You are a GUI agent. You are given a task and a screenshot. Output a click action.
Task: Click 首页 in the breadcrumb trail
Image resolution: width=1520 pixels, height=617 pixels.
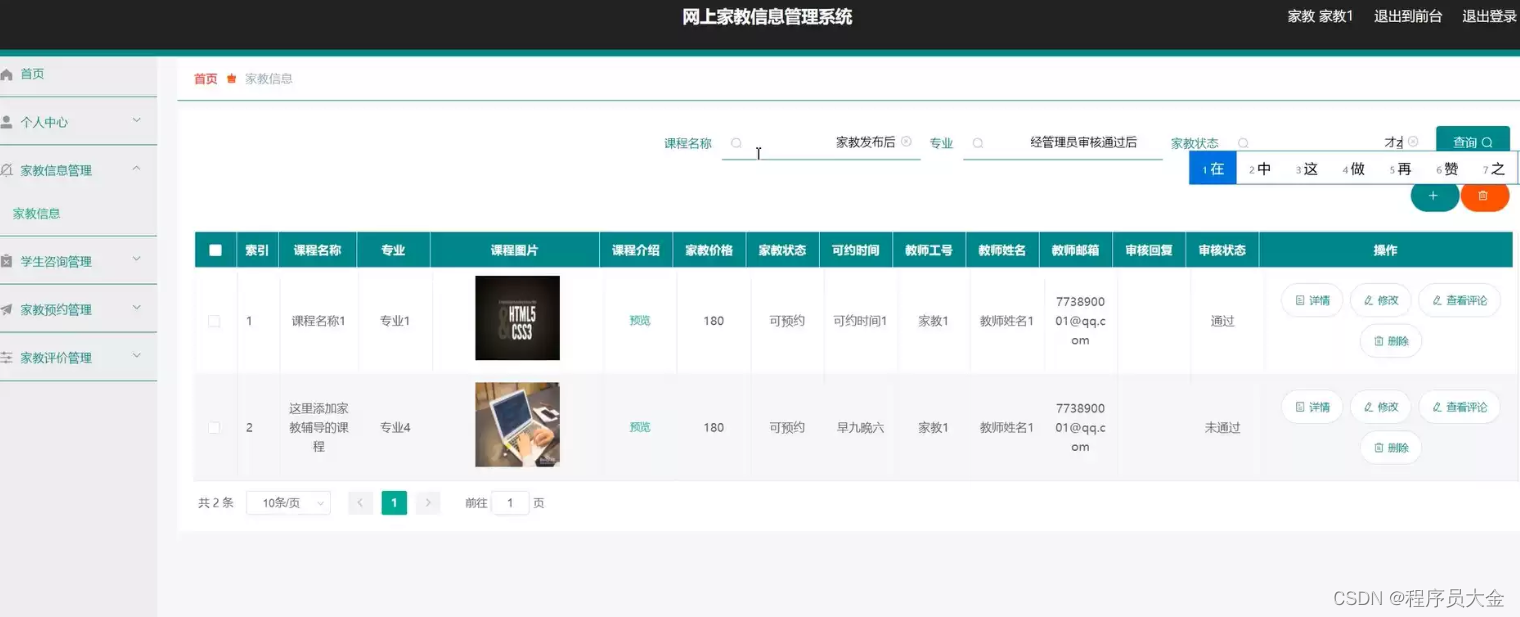click(204, 78)
